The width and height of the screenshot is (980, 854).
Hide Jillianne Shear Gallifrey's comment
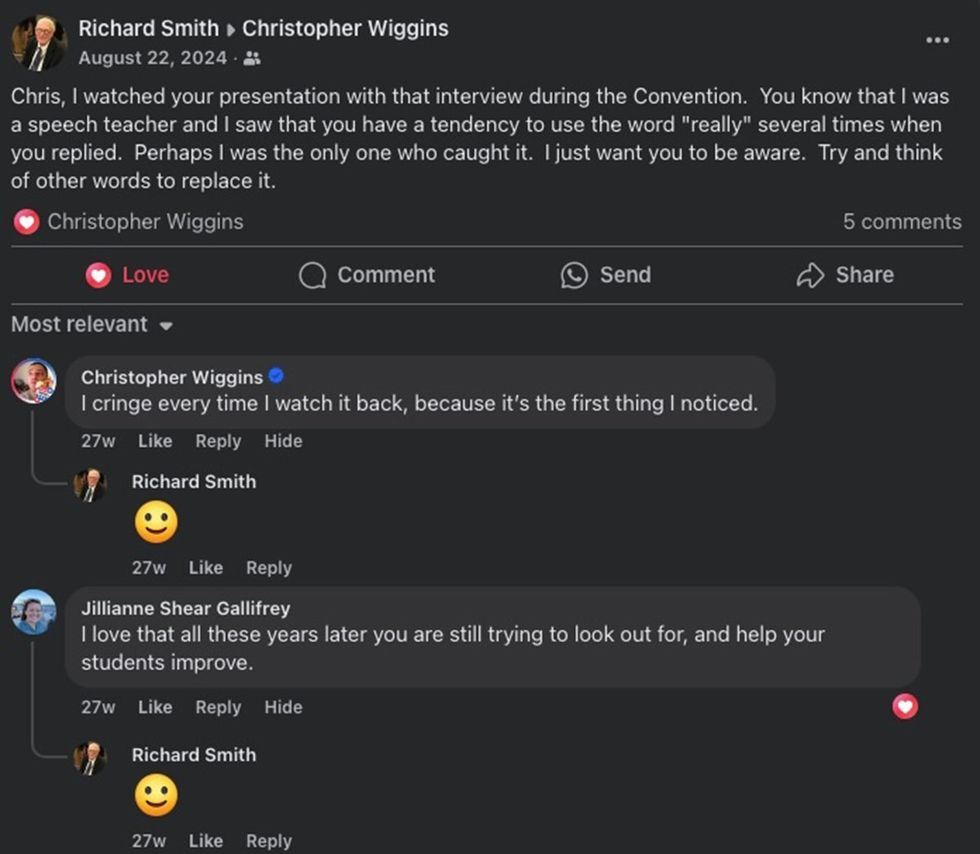[283, 707]
